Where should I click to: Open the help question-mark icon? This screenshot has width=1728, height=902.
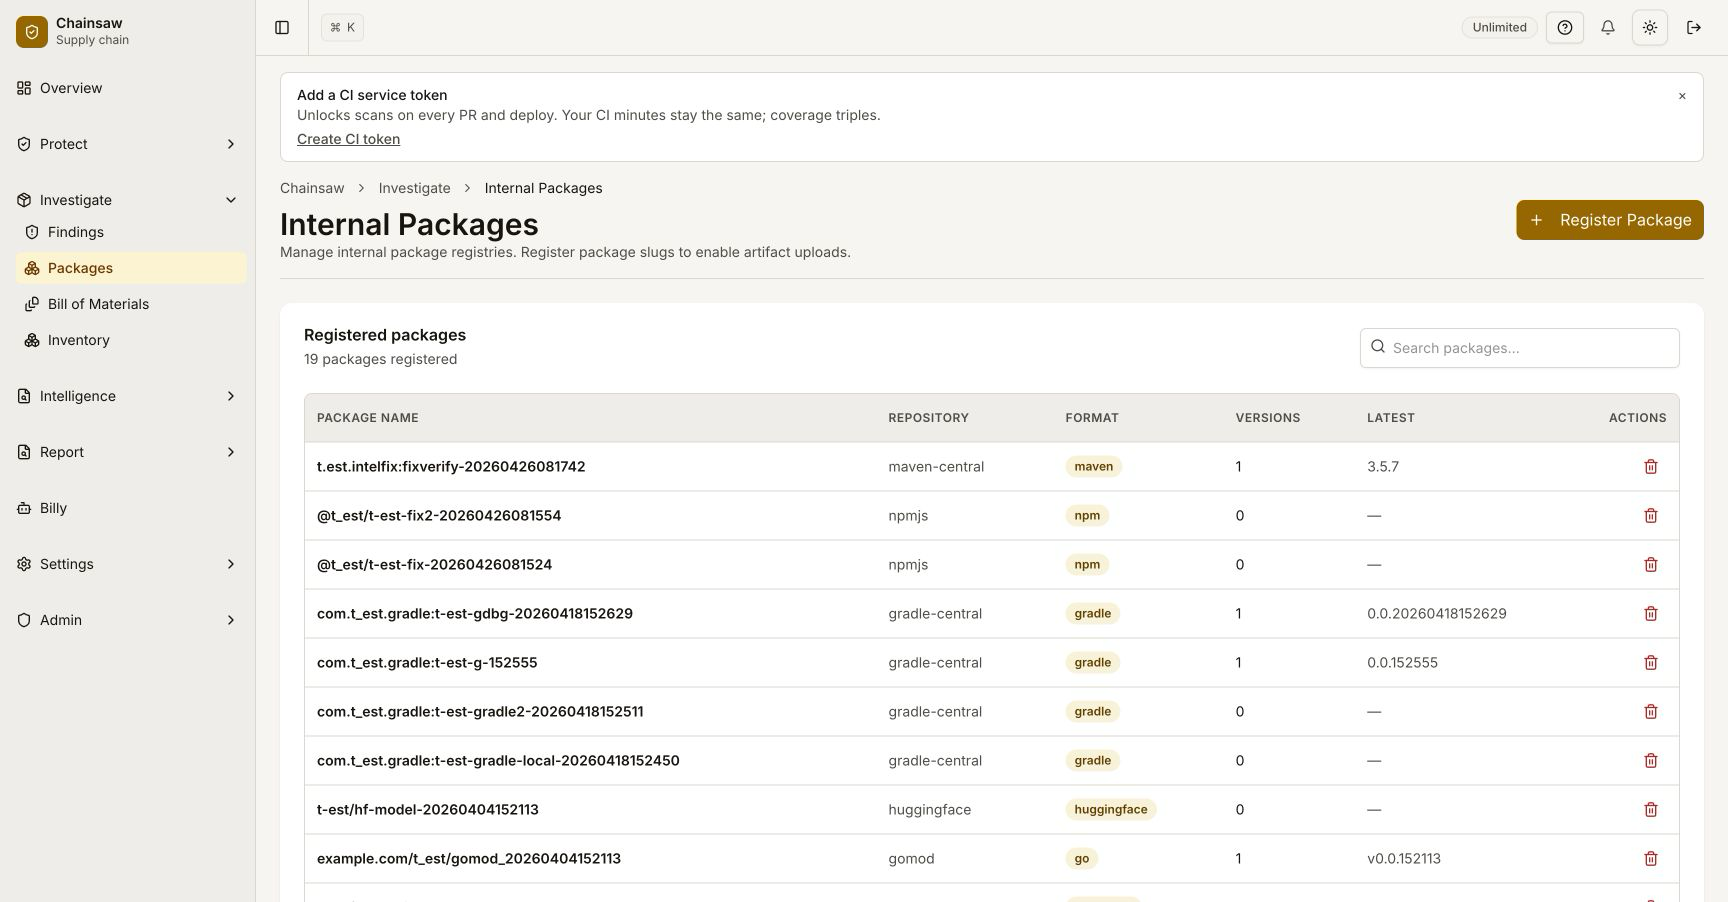point(1565,28)
